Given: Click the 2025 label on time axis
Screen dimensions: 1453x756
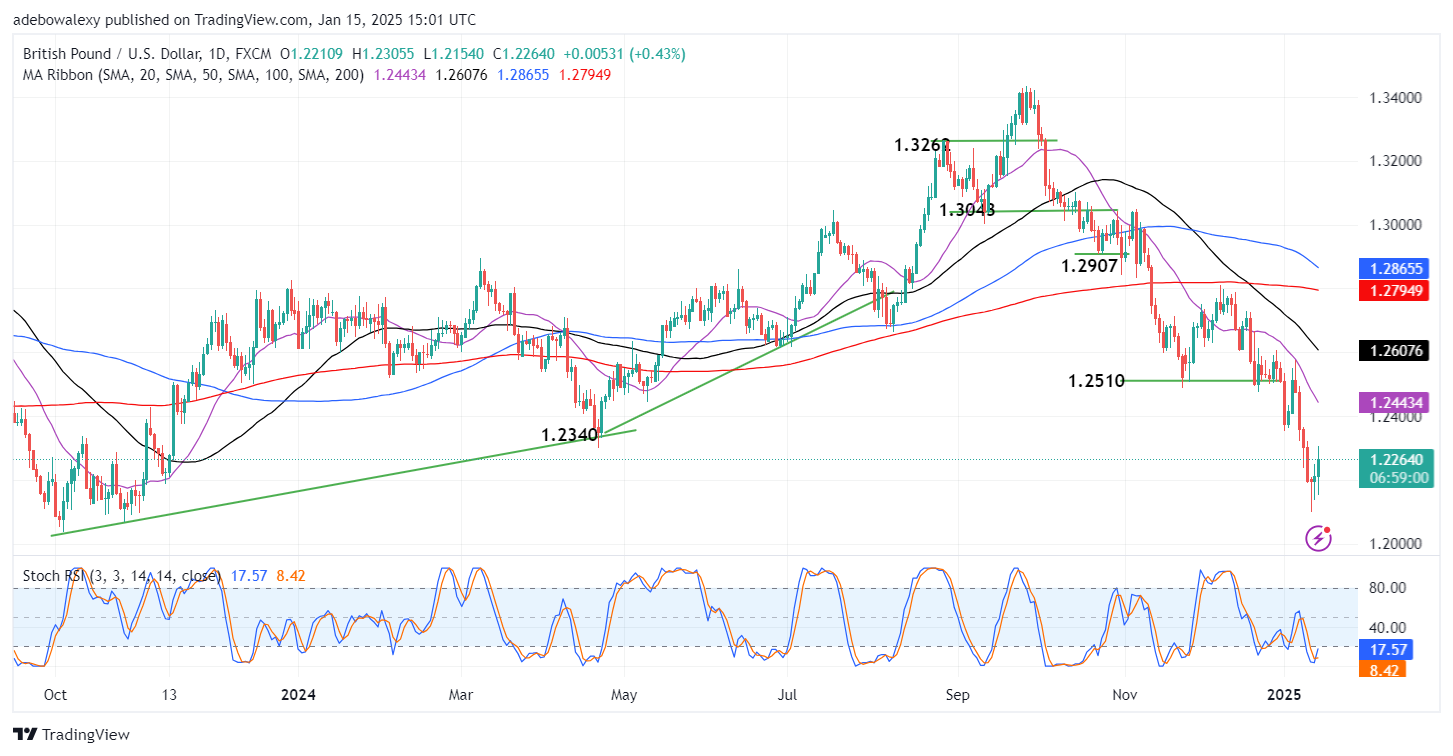Looking at the screenshot, I should coord(1282,694).
